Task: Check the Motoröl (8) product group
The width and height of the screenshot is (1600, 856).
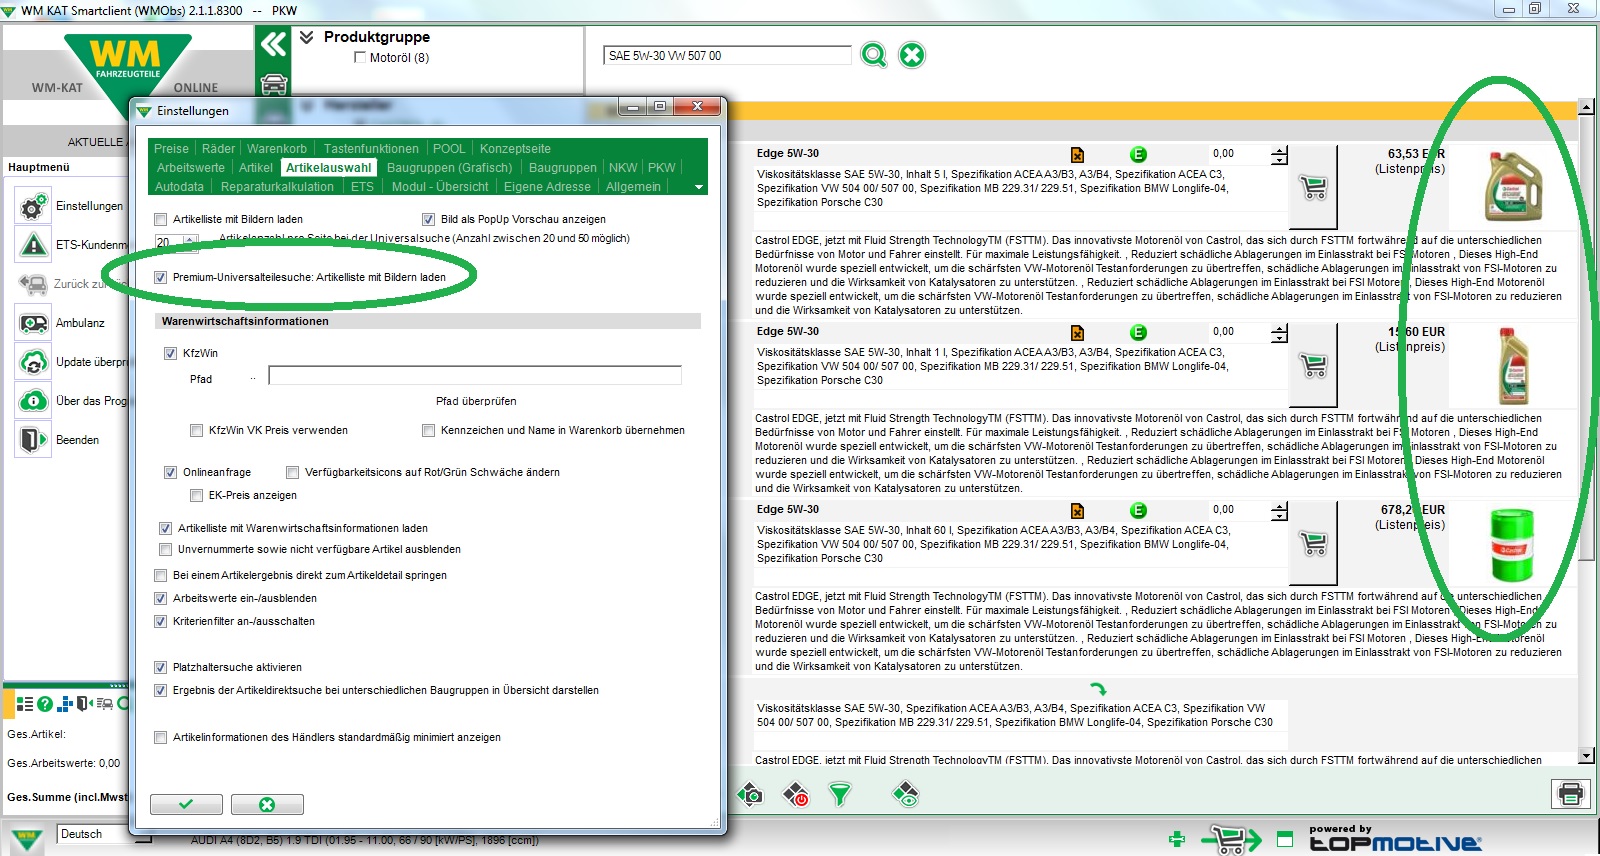Action: tap(360, 57)
